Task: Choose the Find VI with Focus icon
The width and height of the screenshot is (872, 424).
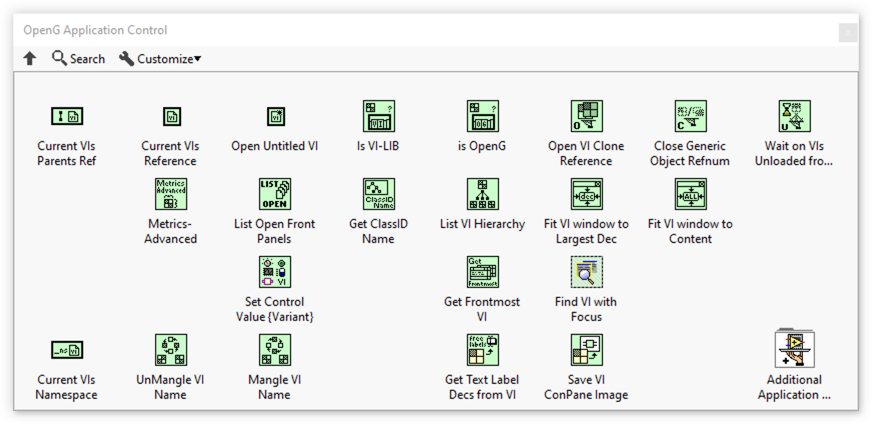Action: 586,272
